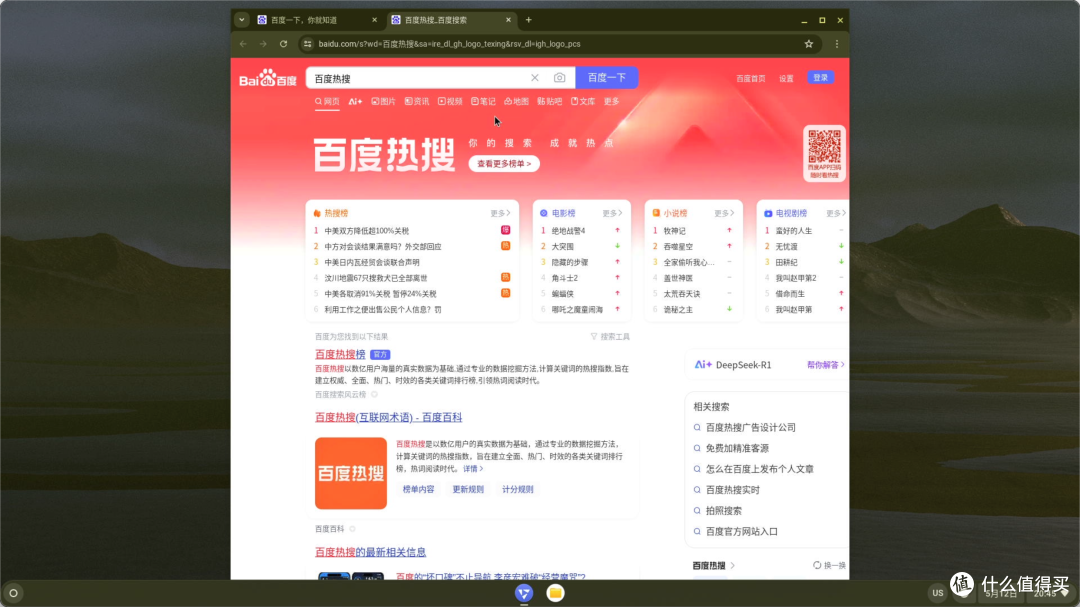Select the 地图 tab
1080x607 pixels.
pyautogui.click(x=517, y=101)
